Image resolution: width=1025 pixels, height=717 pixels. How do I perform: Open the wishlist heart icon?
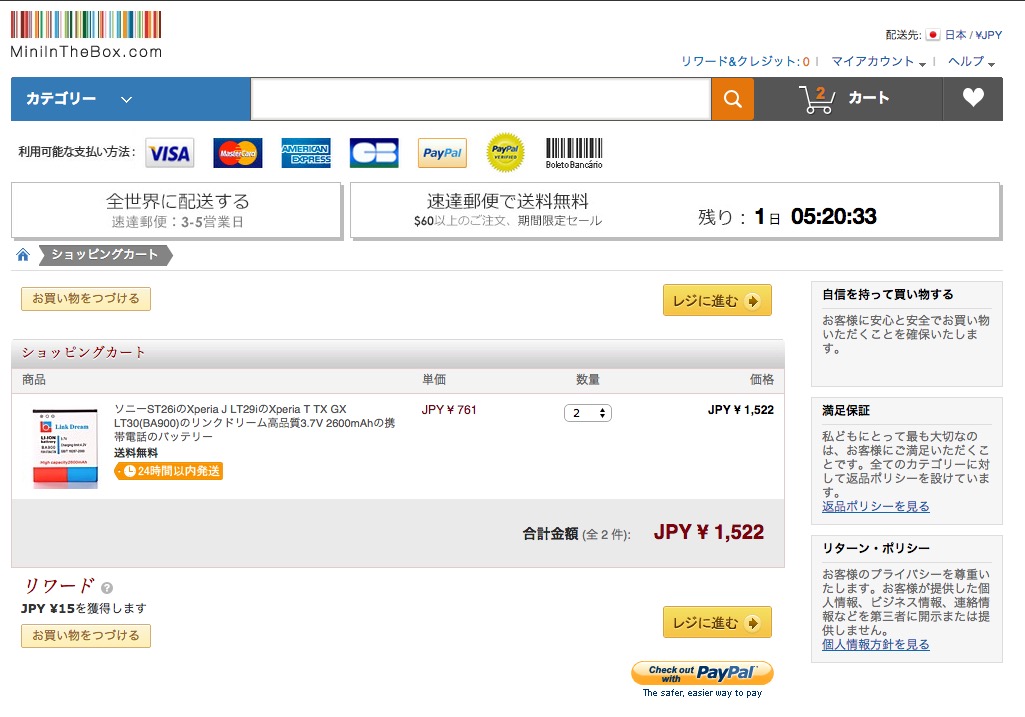pos(973,98)
